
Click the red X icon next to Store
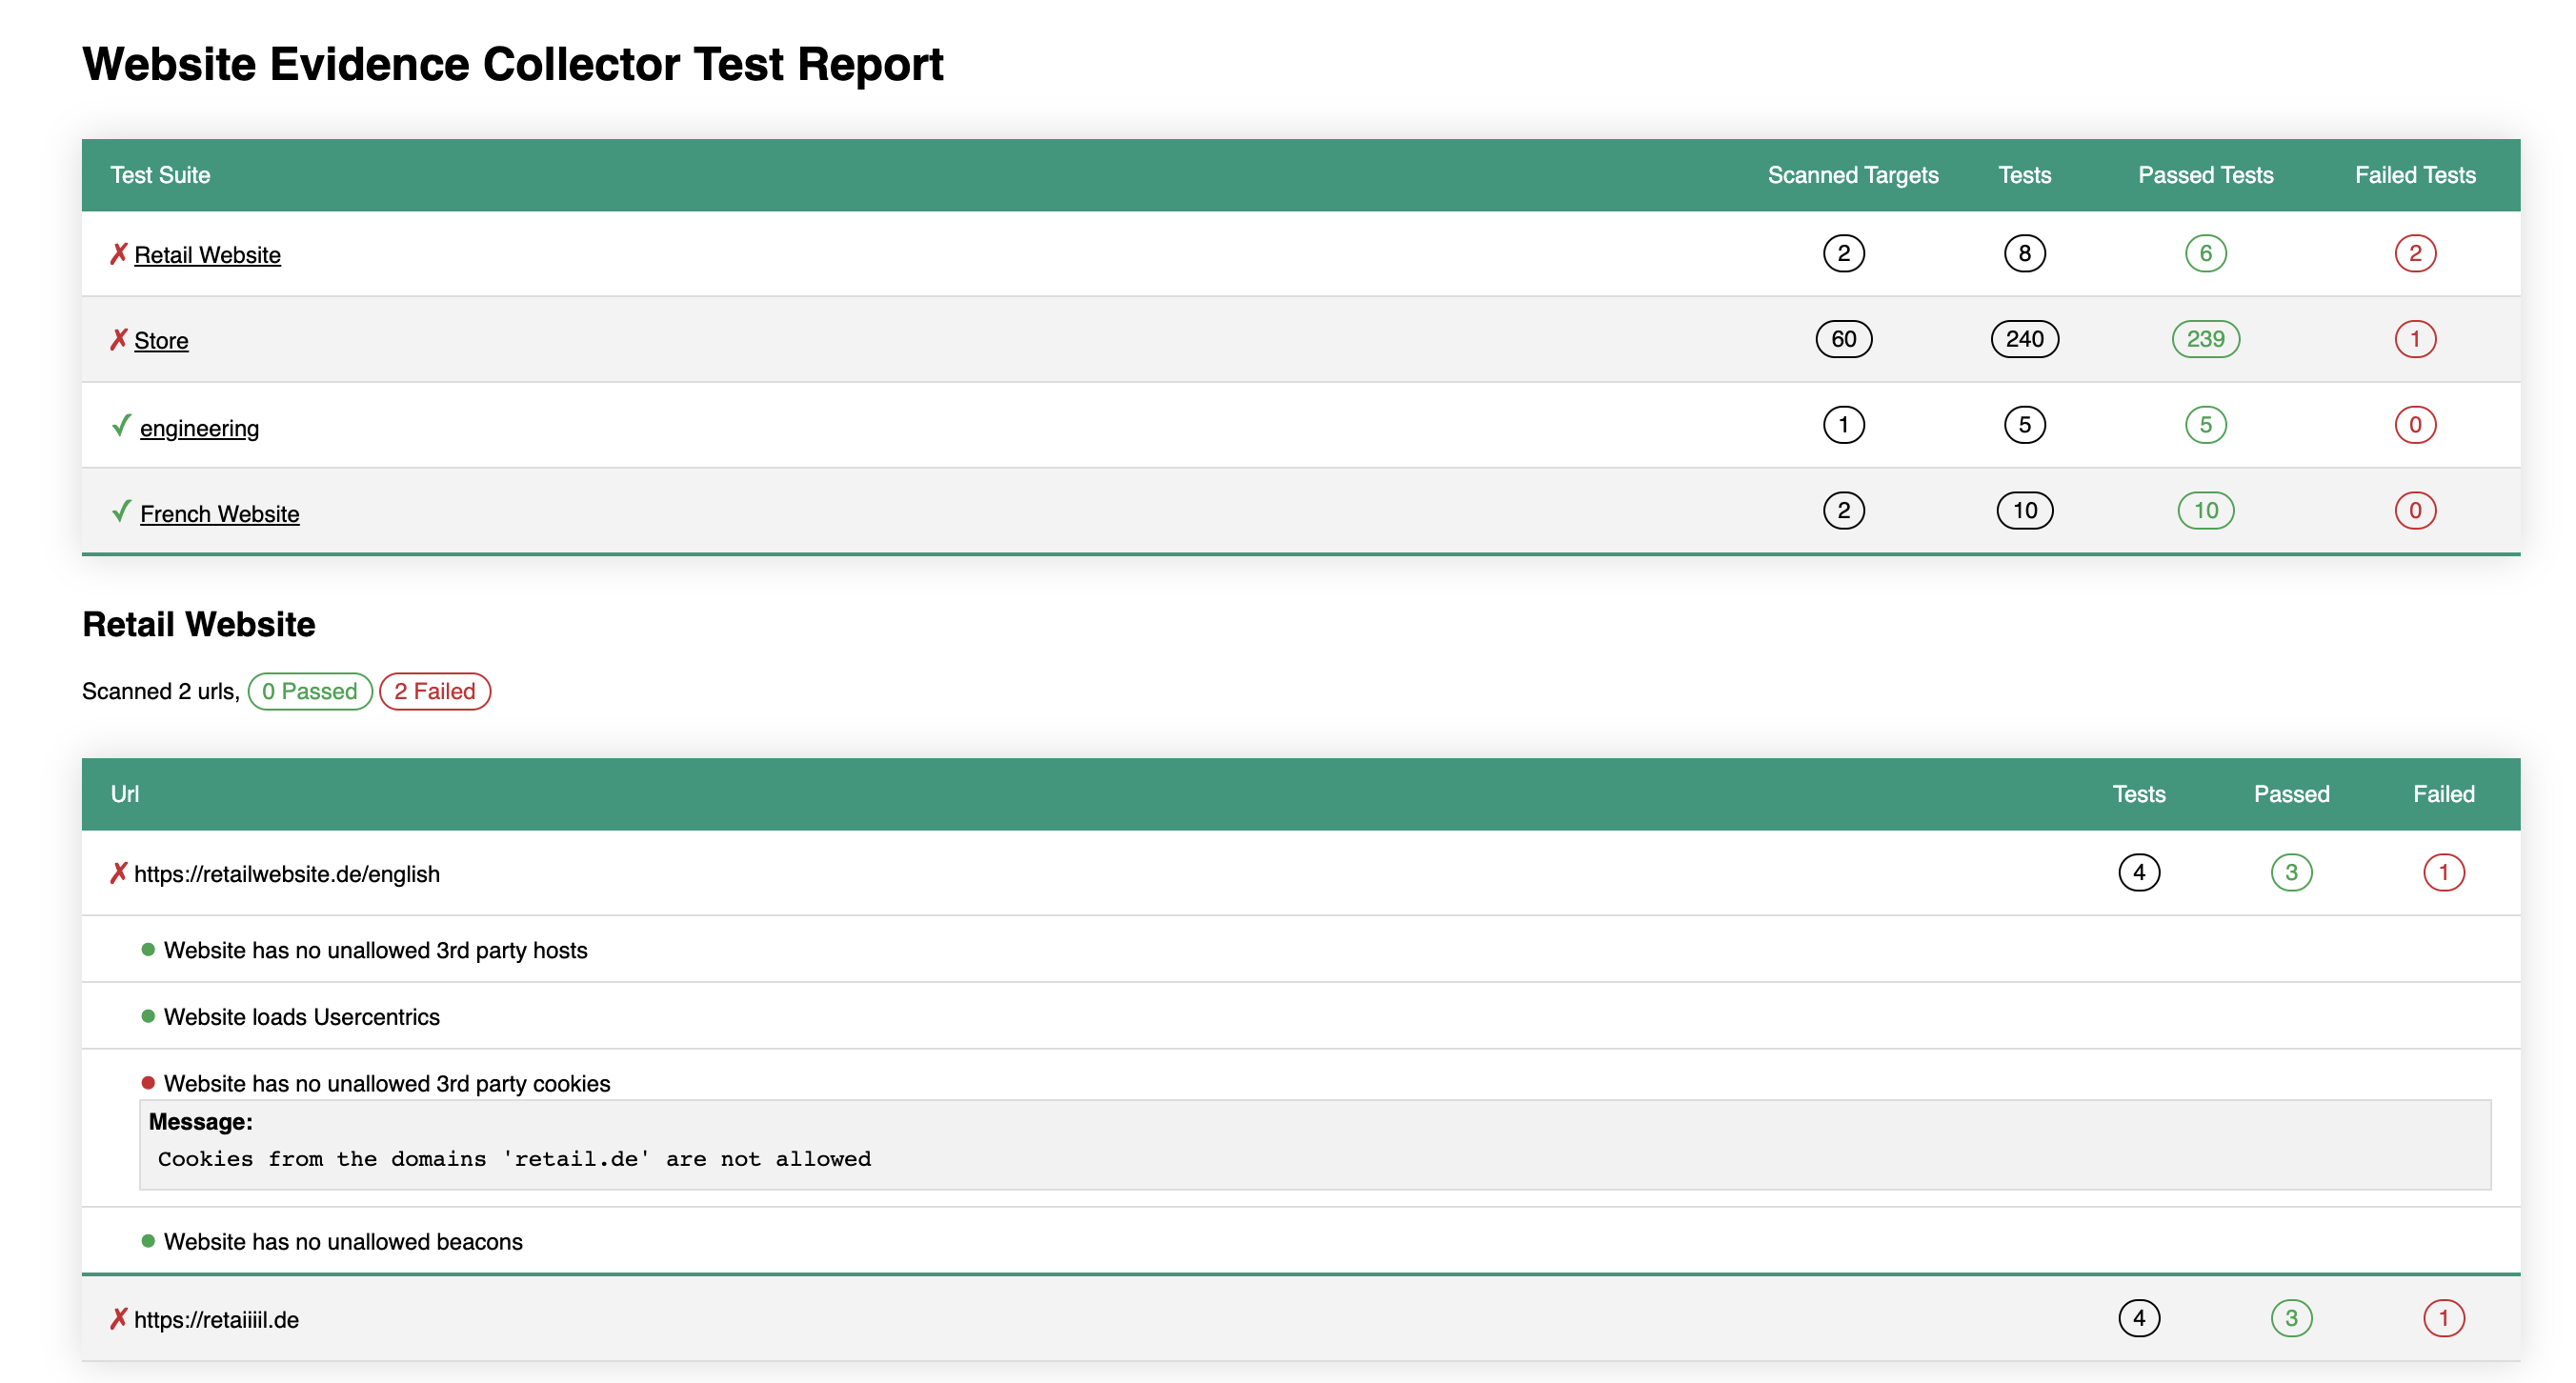point(118,340)
